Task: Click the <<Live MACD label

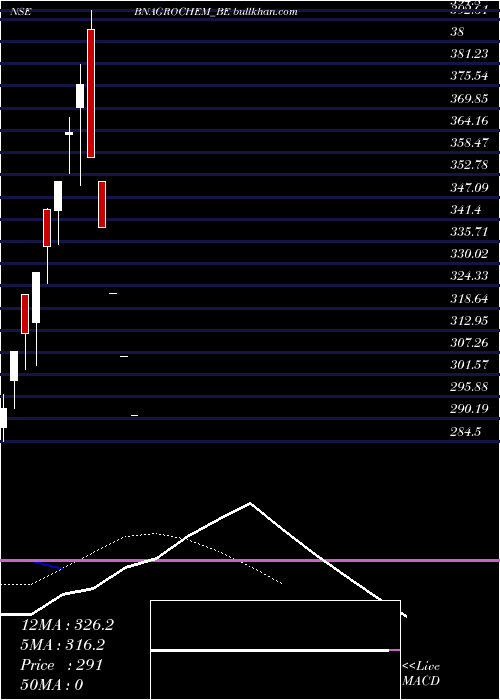Action: click(421, 673)
